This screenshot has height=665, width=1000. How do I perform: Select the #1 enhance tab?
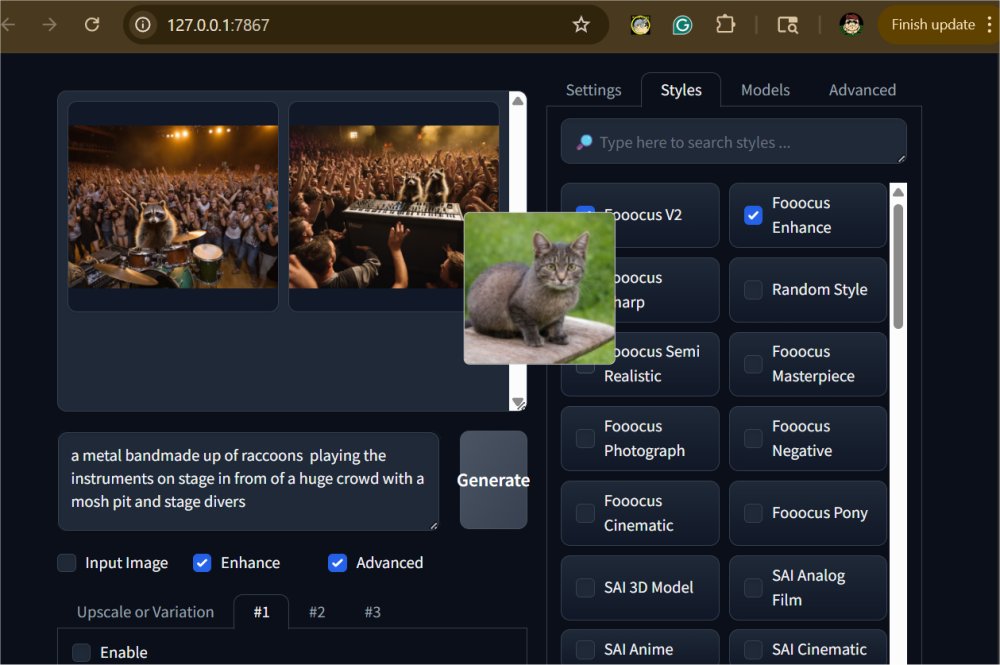tap(261, 612)
